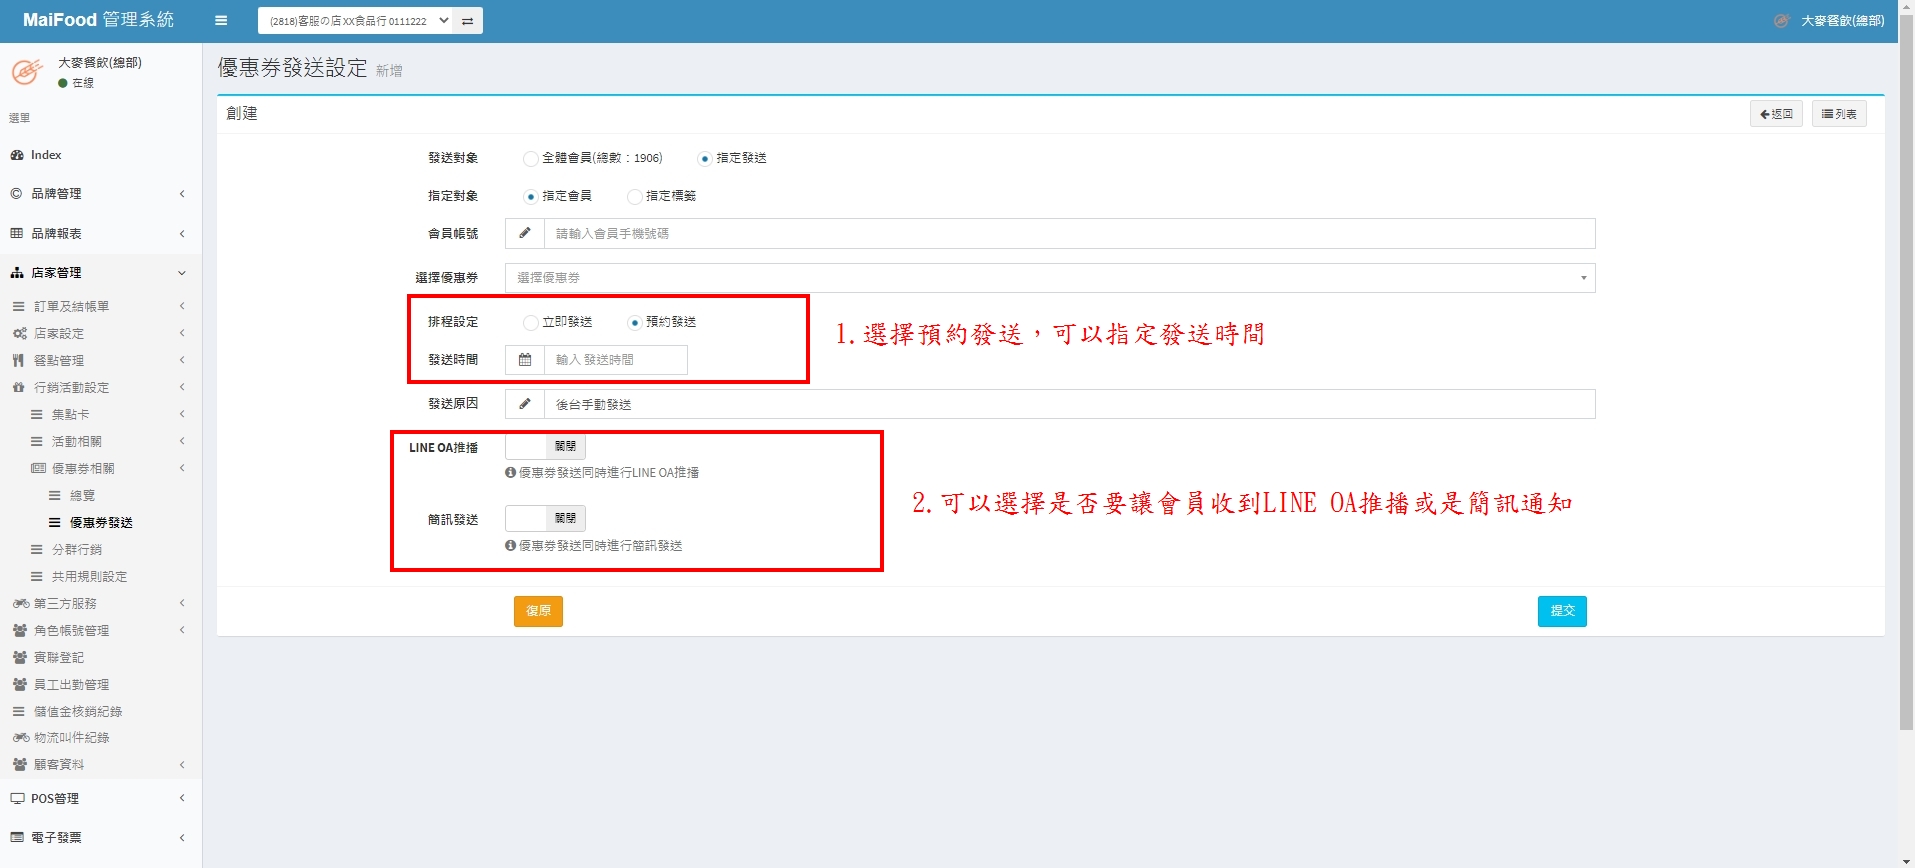
Task: Click the 大麥餐飲 user avatar icon at top right
Action: point(1781,20)
